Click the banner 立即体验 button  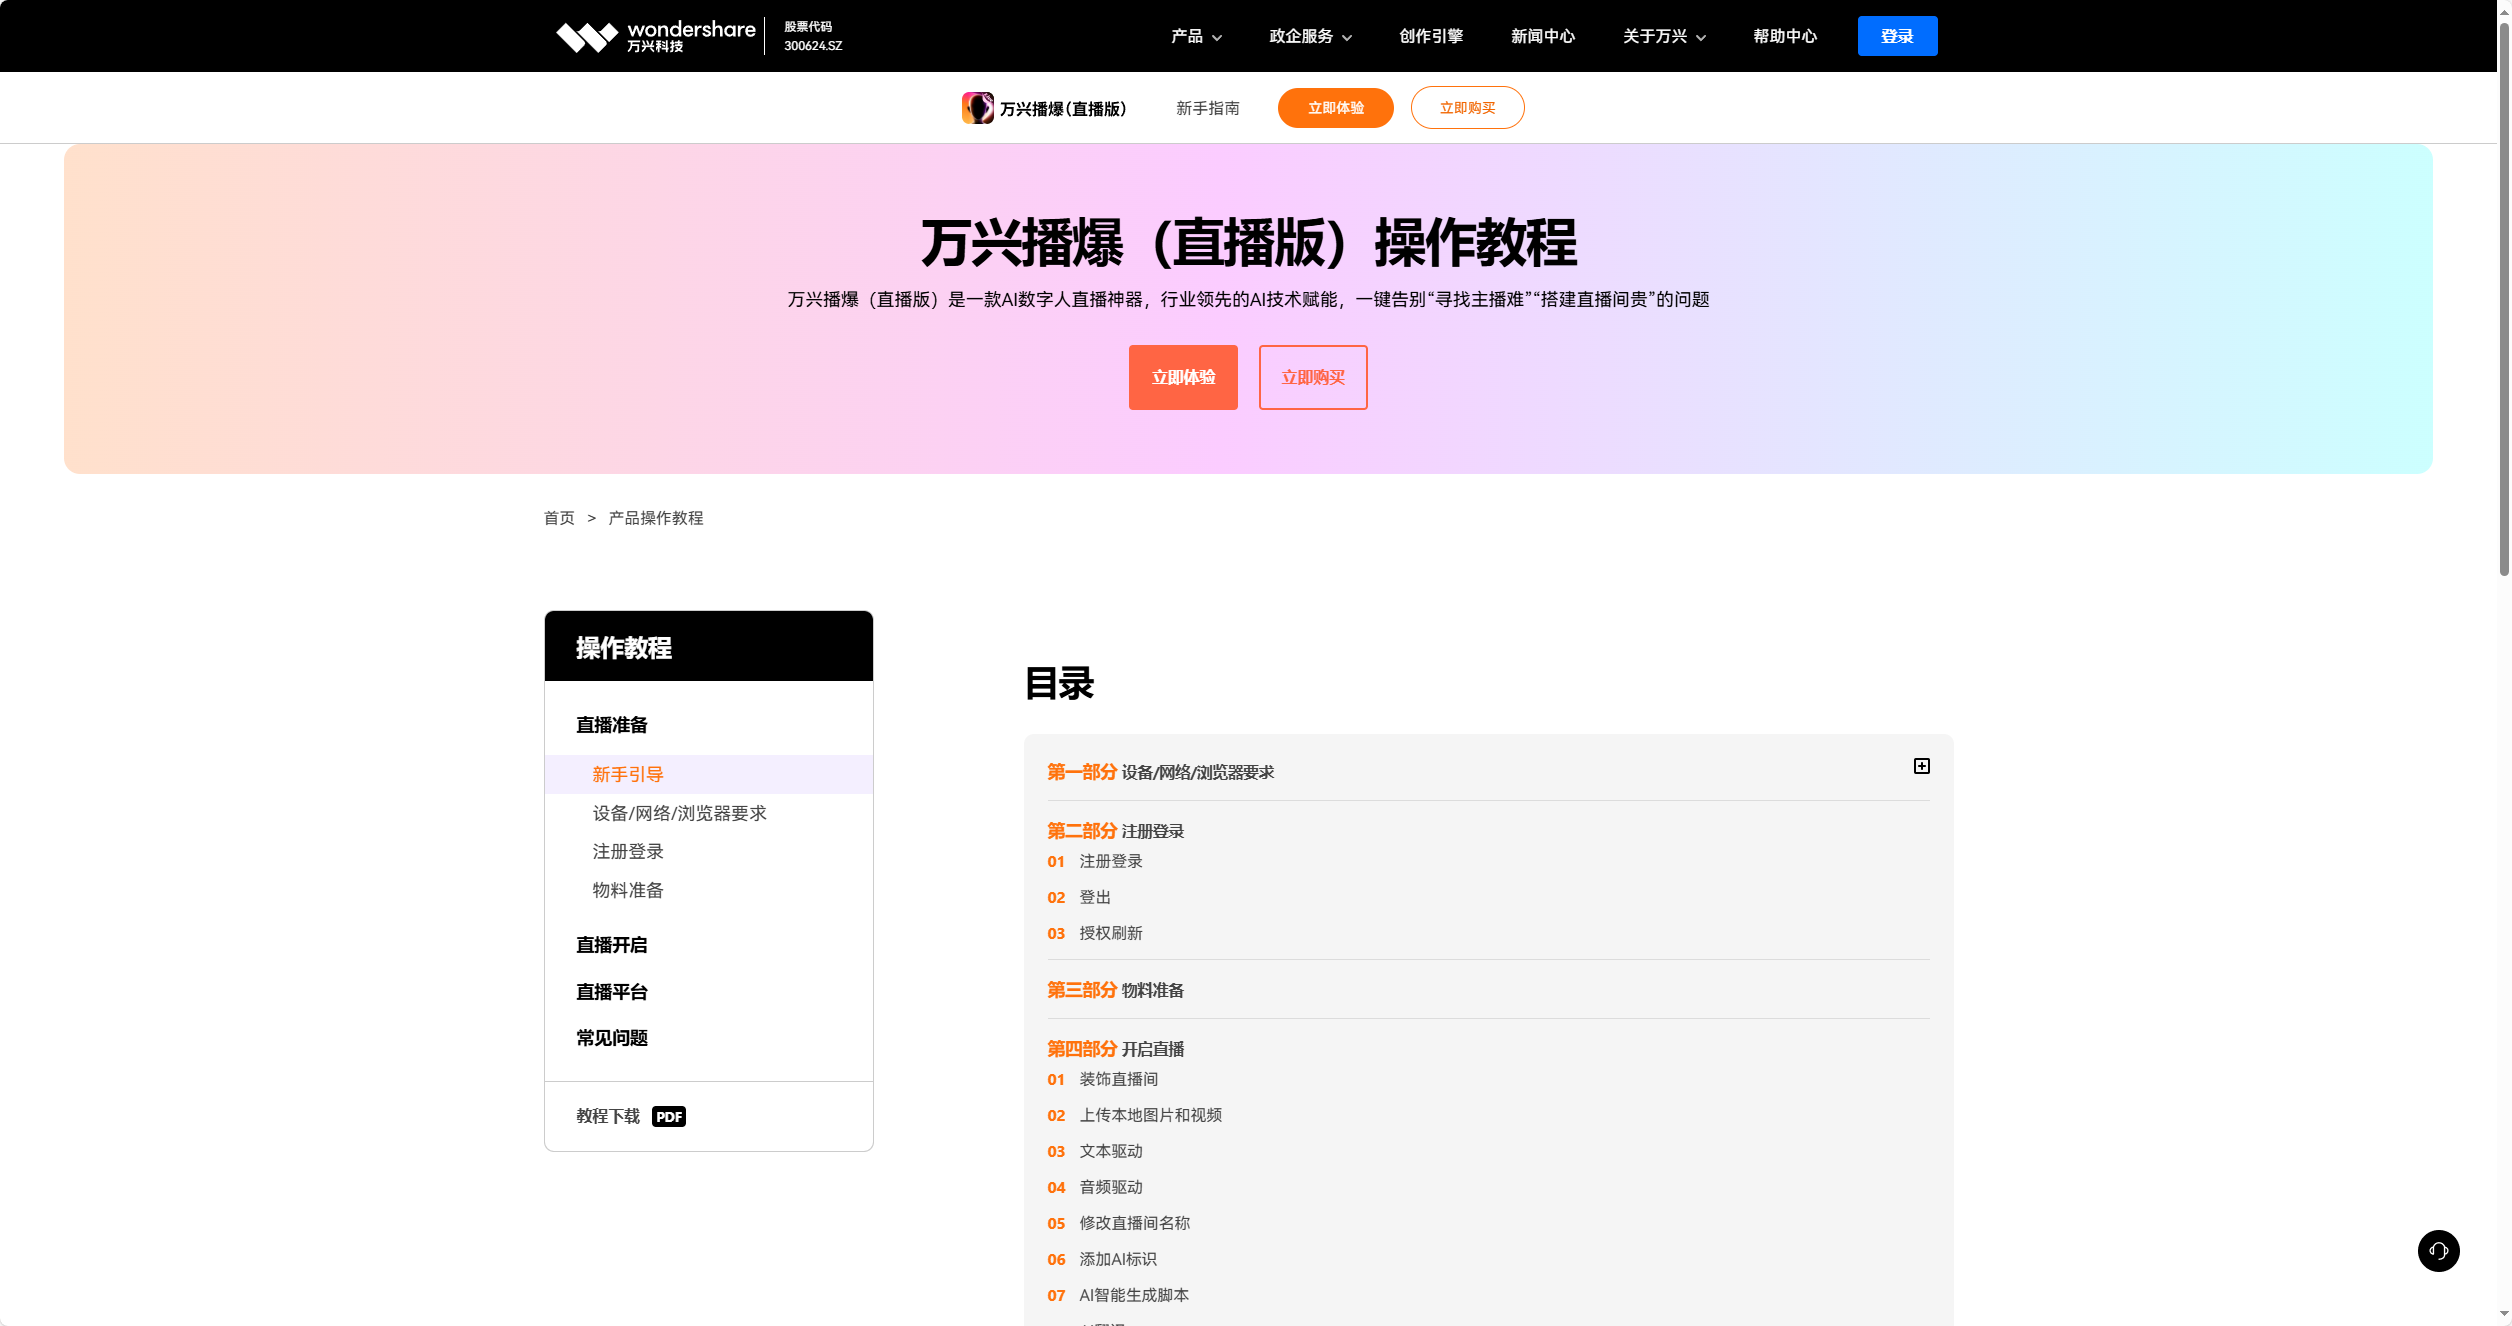tap(1183, 377)
